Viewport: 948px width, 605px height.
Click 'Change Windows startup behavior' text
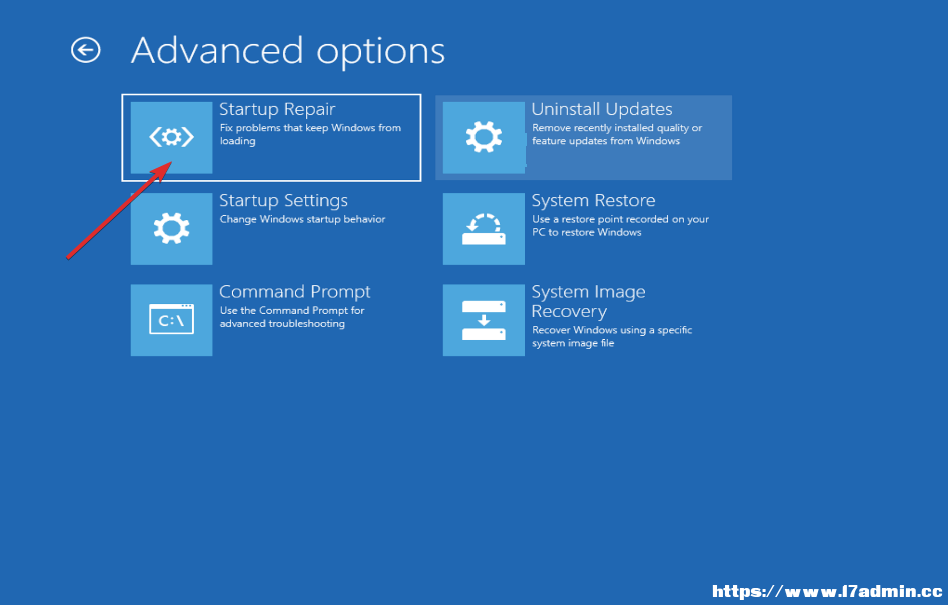tap(302, 219)
